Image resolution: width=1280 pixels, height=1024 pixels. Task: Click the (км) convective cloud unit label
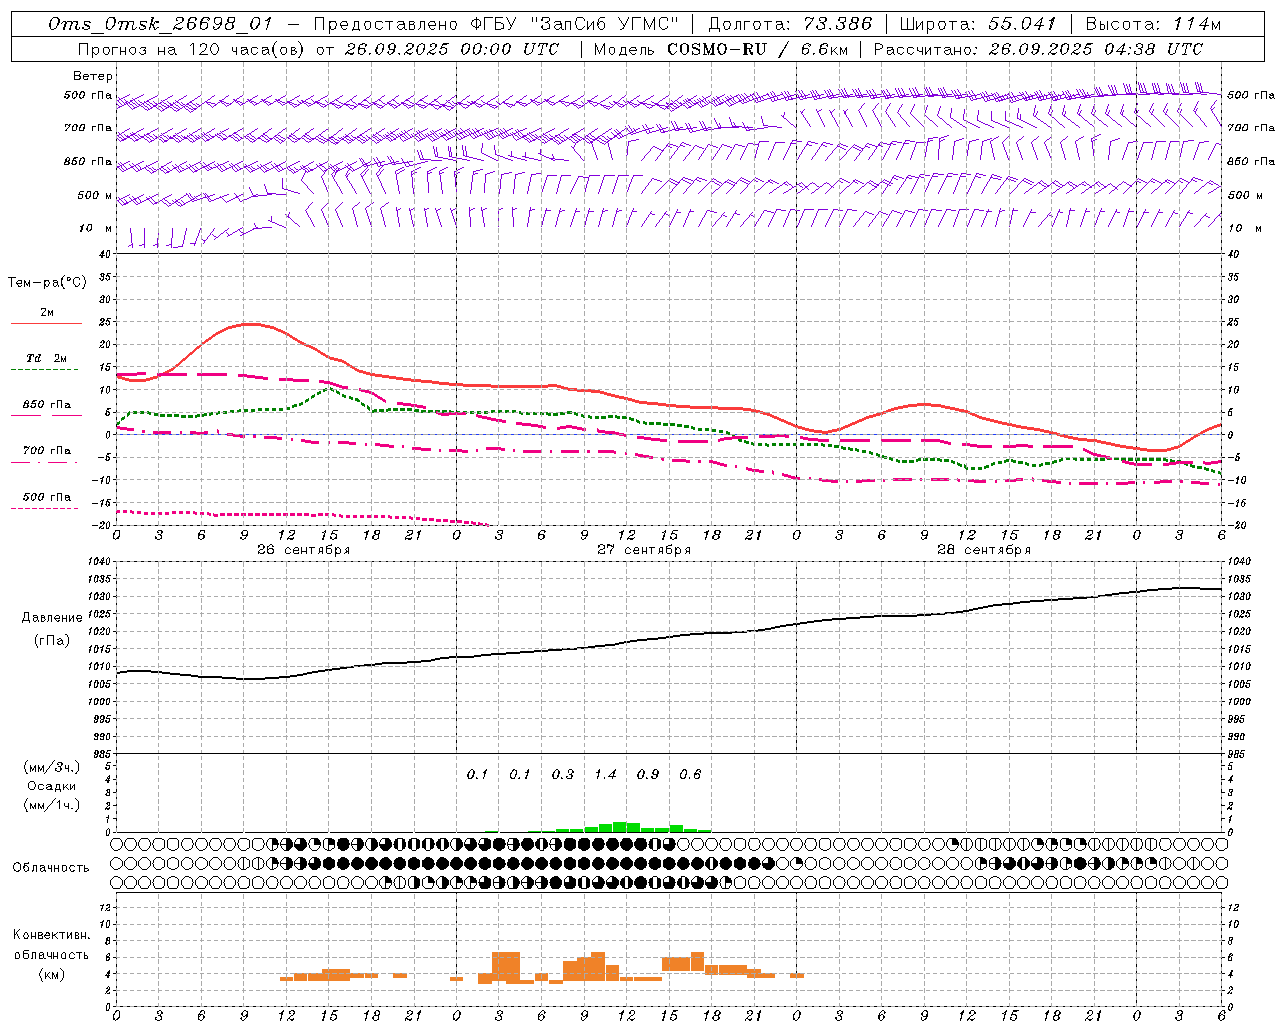pos(51,974)
